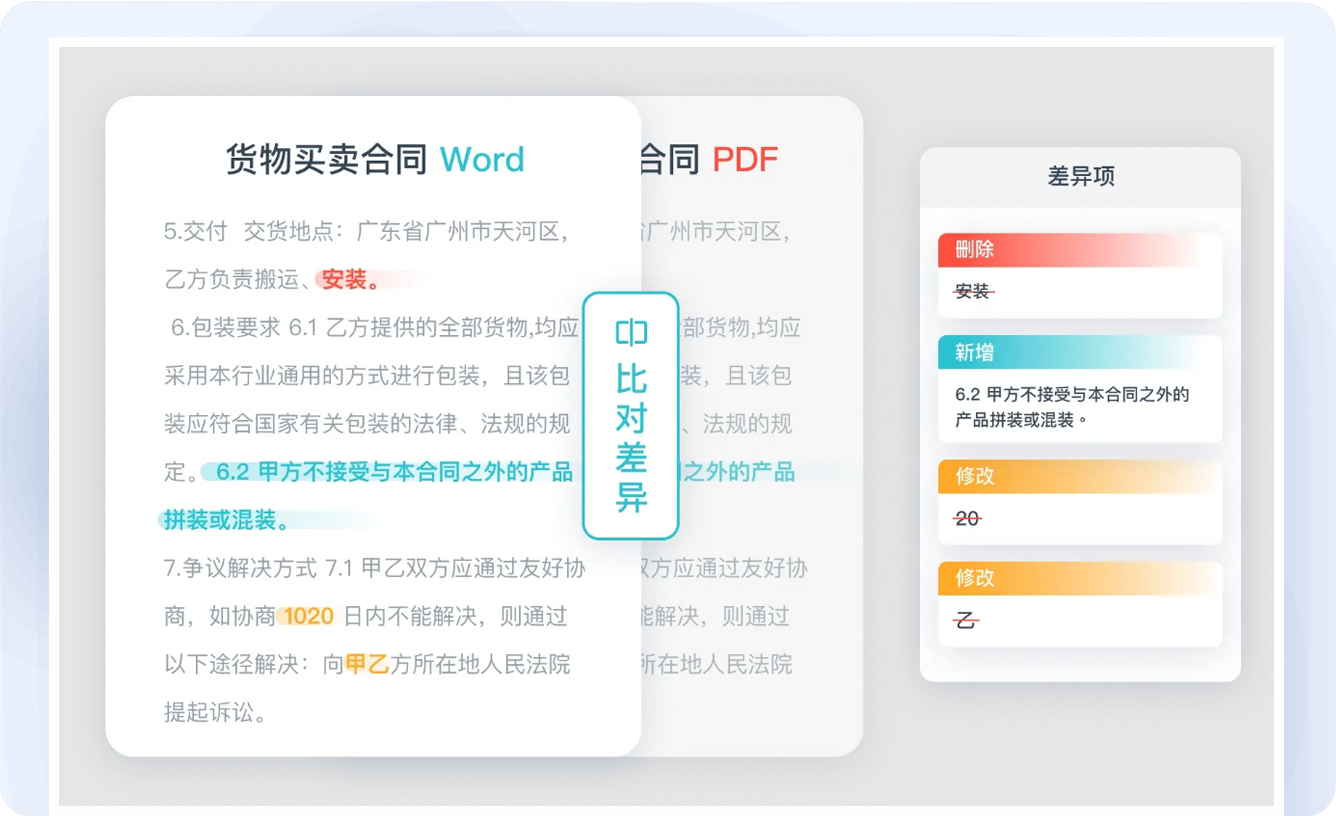The height and width of the screenshot is (816, 1336).
Task: Select the teal 新增 difference label
Action: pos(975,352)
